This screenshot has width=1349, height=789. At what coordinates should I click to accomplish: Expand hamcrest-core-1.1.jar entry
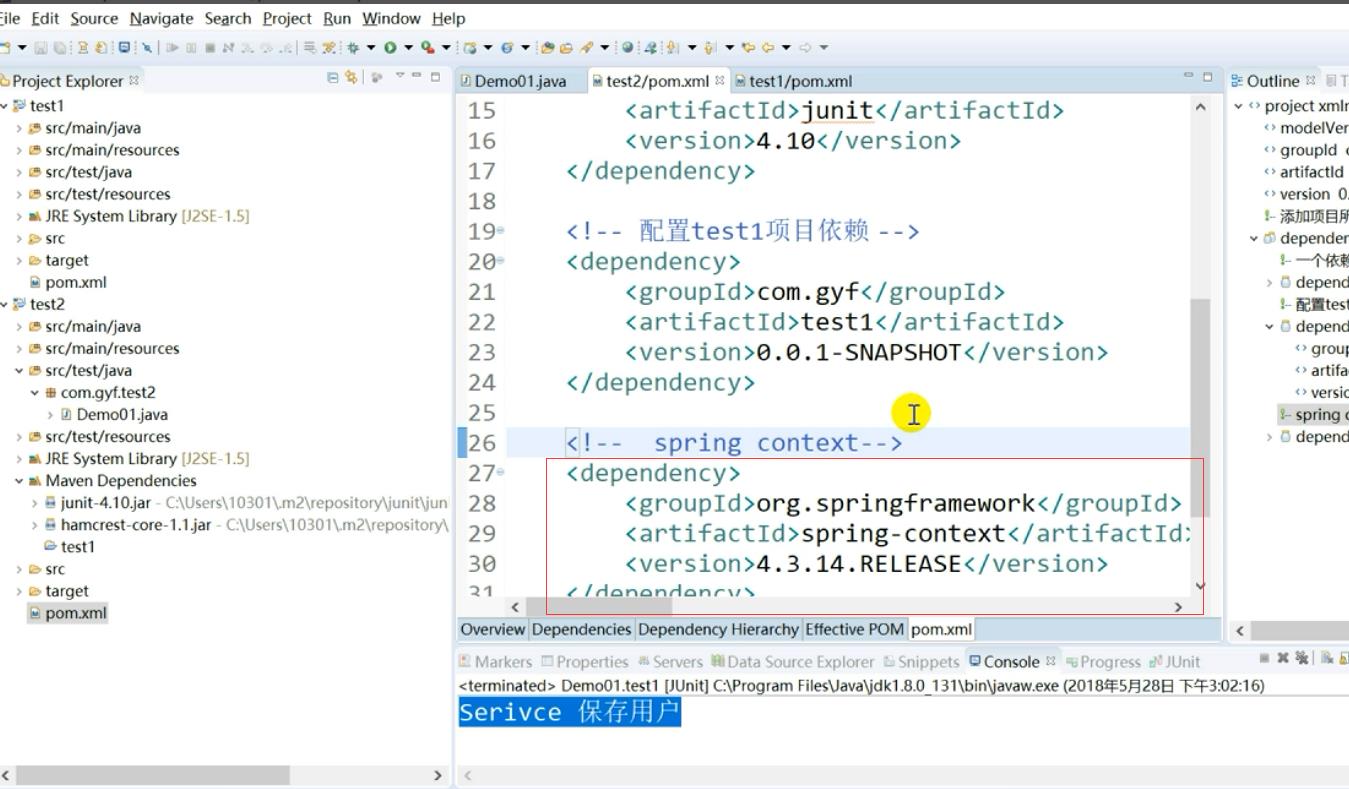(x=35, y=525)
